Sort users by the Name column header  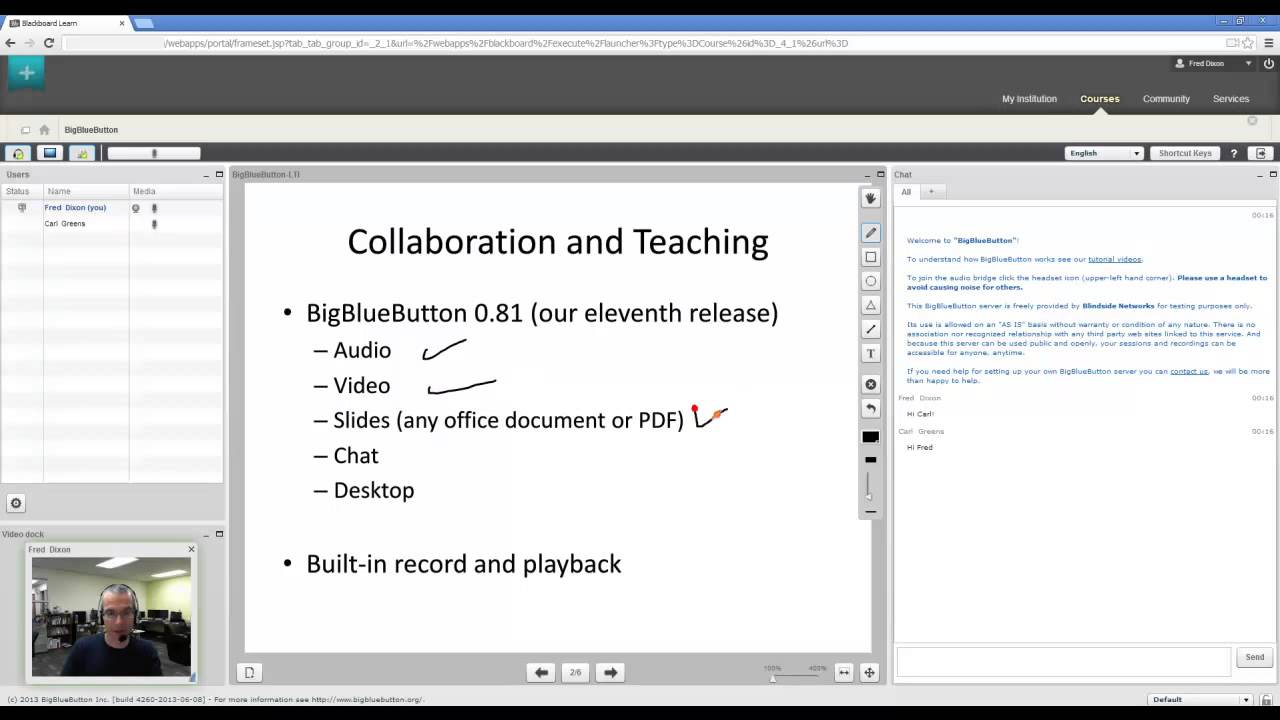tap(86, 191)
